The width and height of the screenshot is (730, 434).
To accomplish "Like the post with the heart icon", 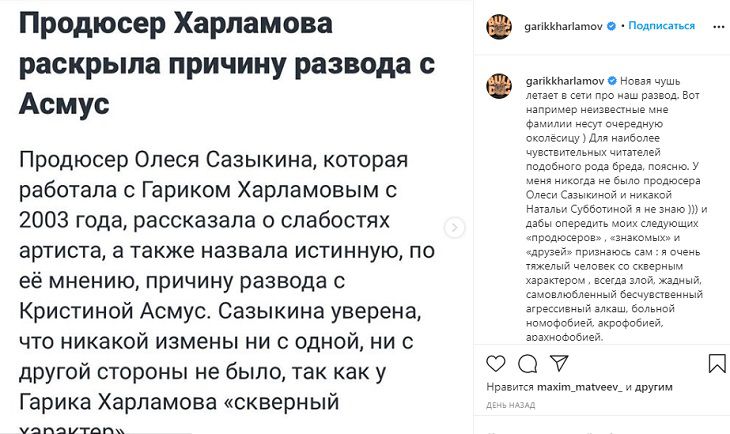I will coord(496,364).
